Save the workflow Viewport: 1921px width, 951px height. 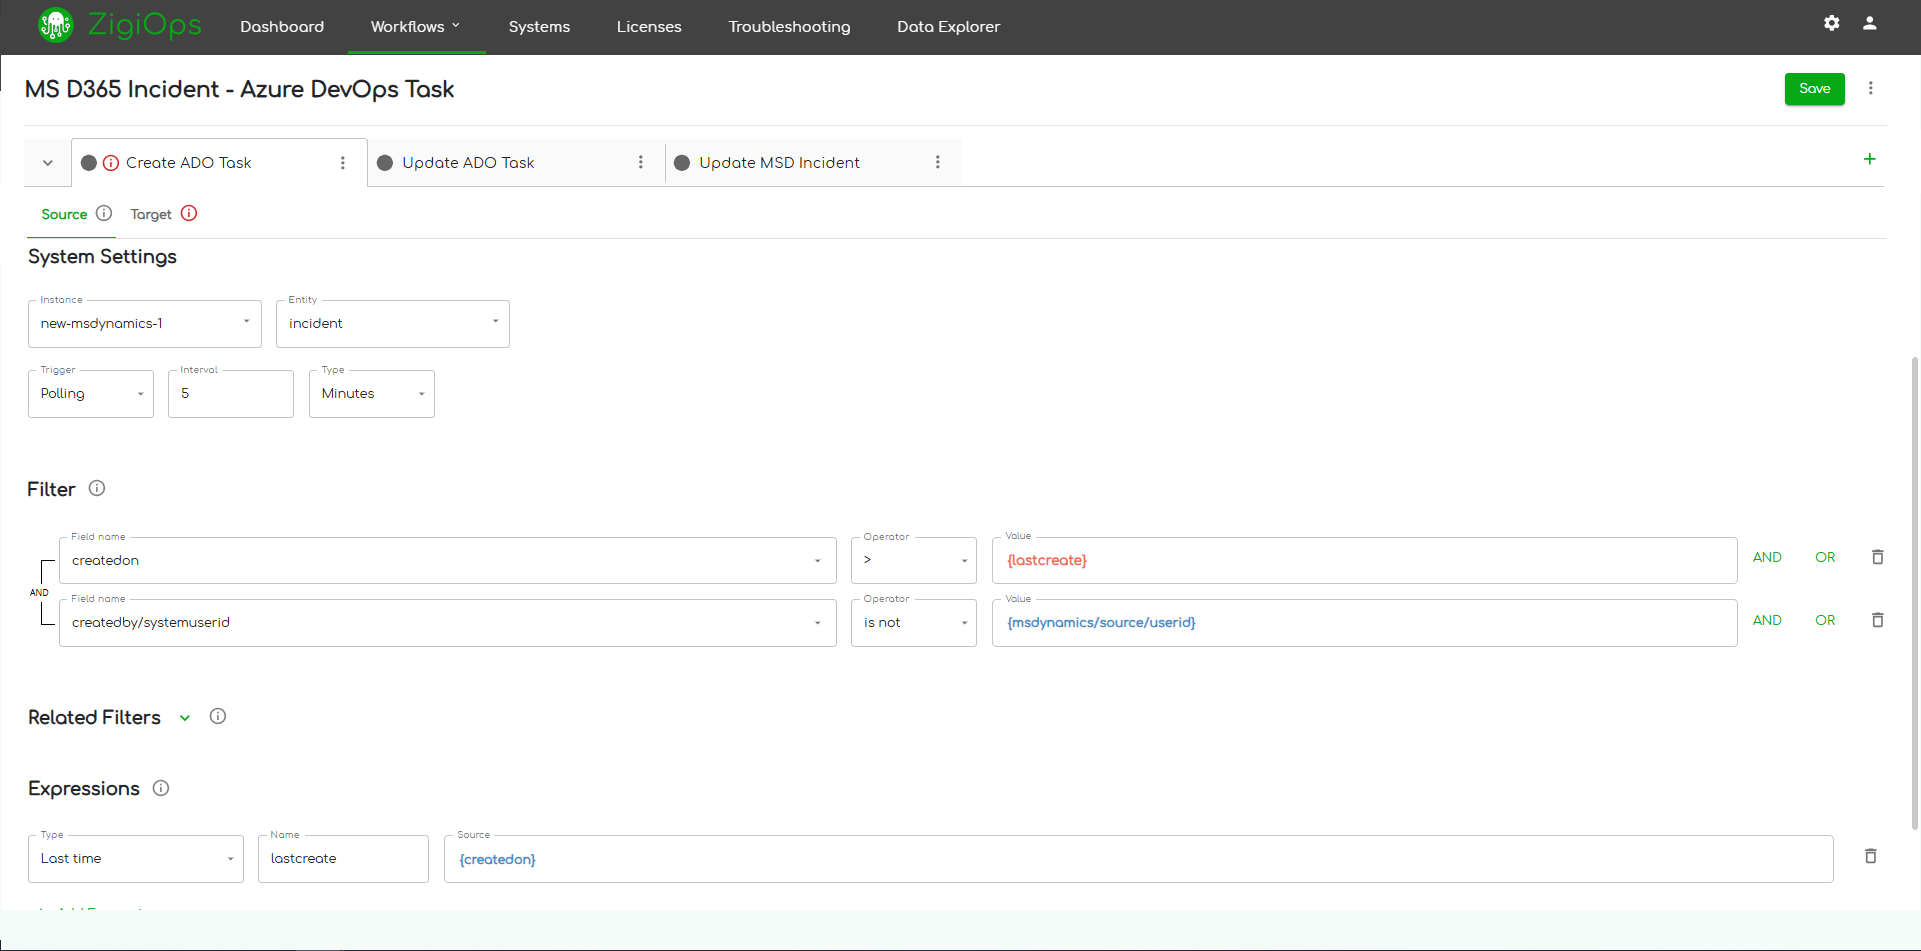(x=1814, y=89)
